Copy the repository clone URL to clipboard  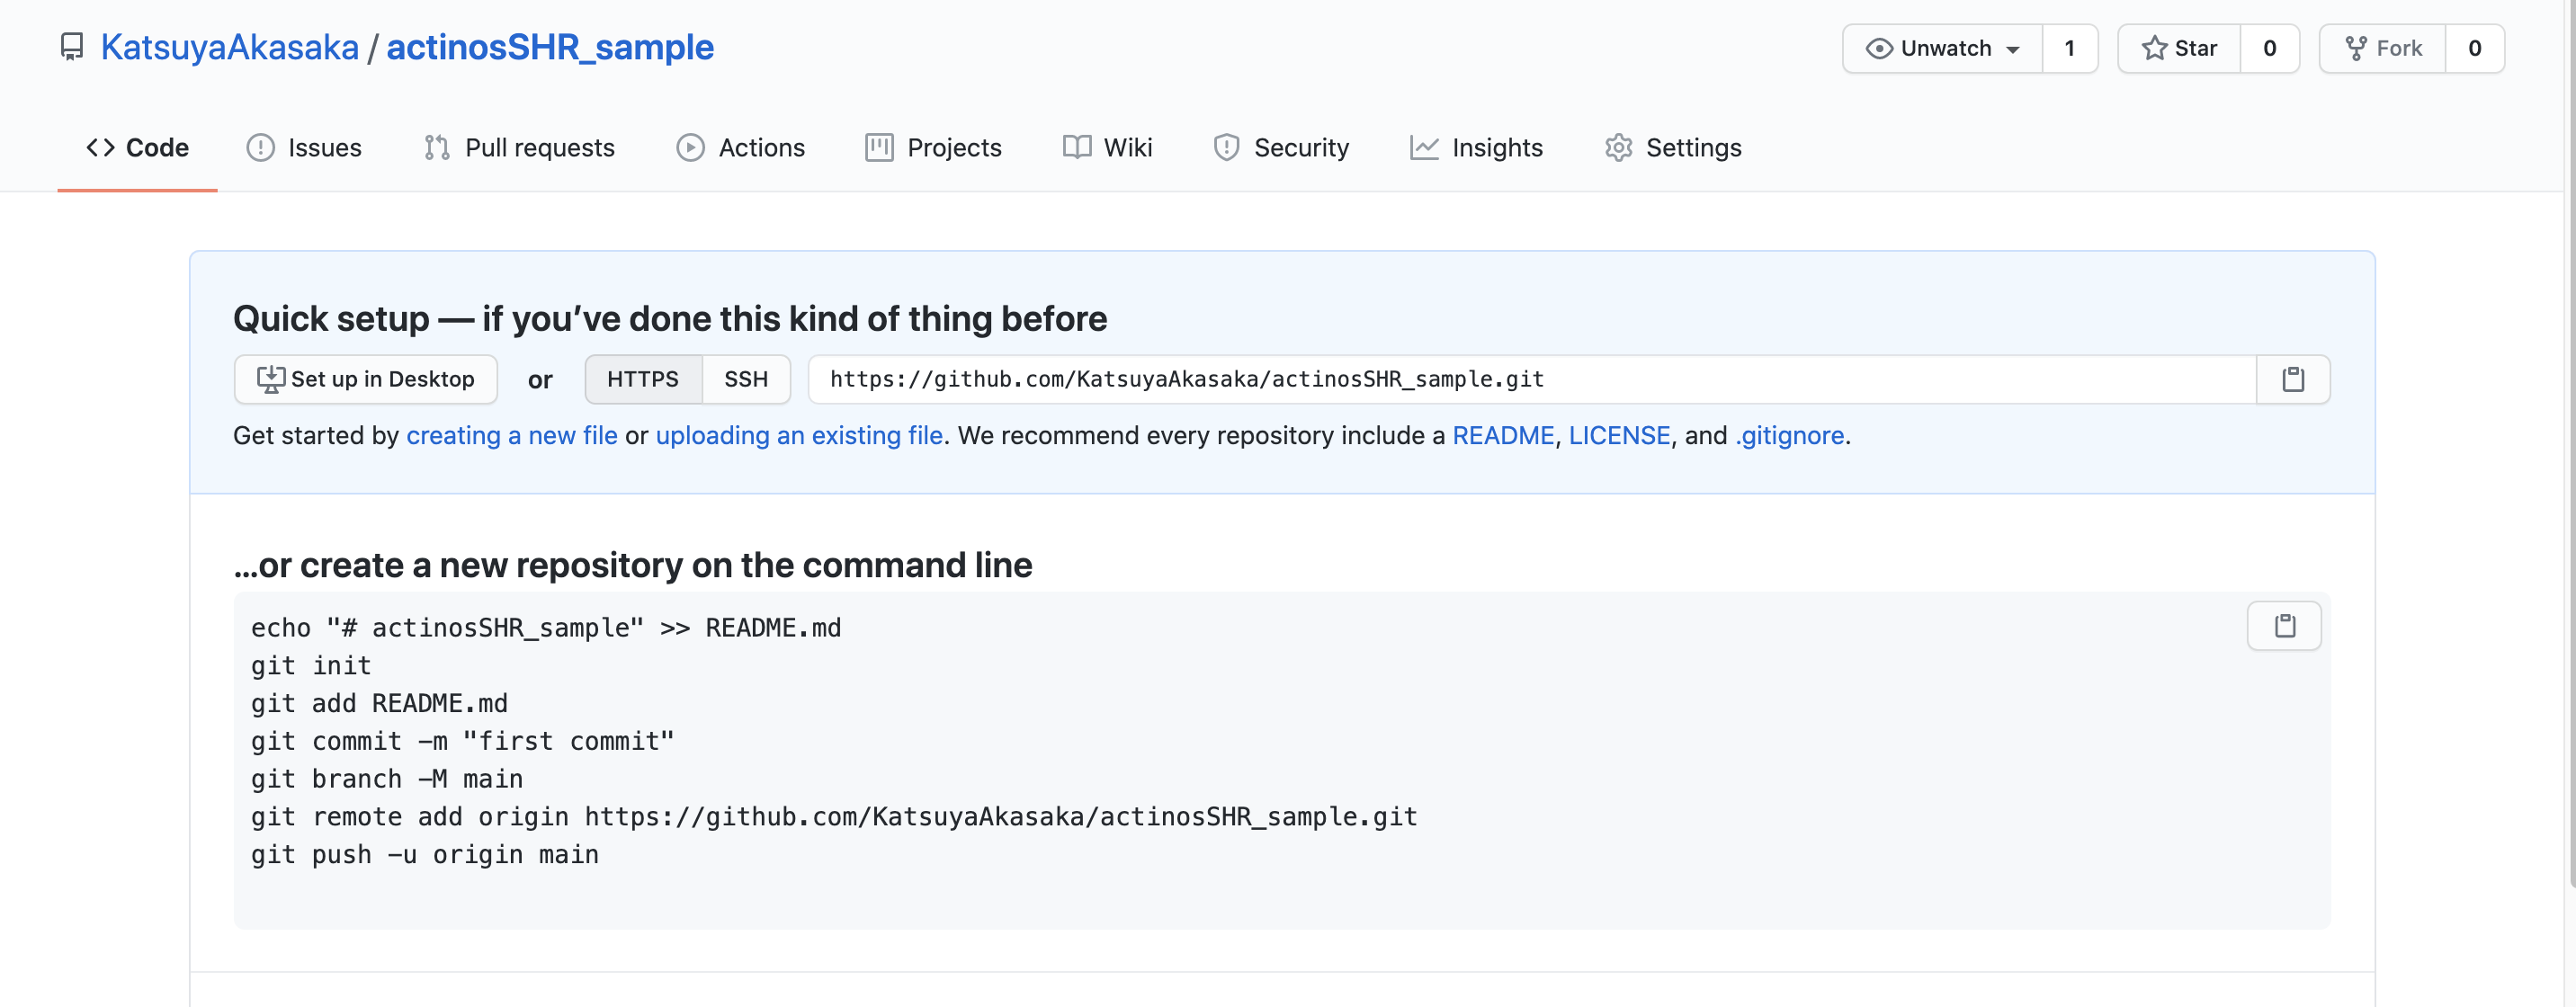pos(2292,380)
